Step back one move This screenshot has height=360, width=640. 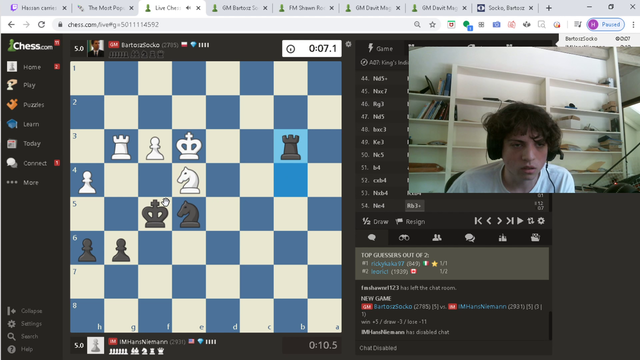click(x=489, y=221)
